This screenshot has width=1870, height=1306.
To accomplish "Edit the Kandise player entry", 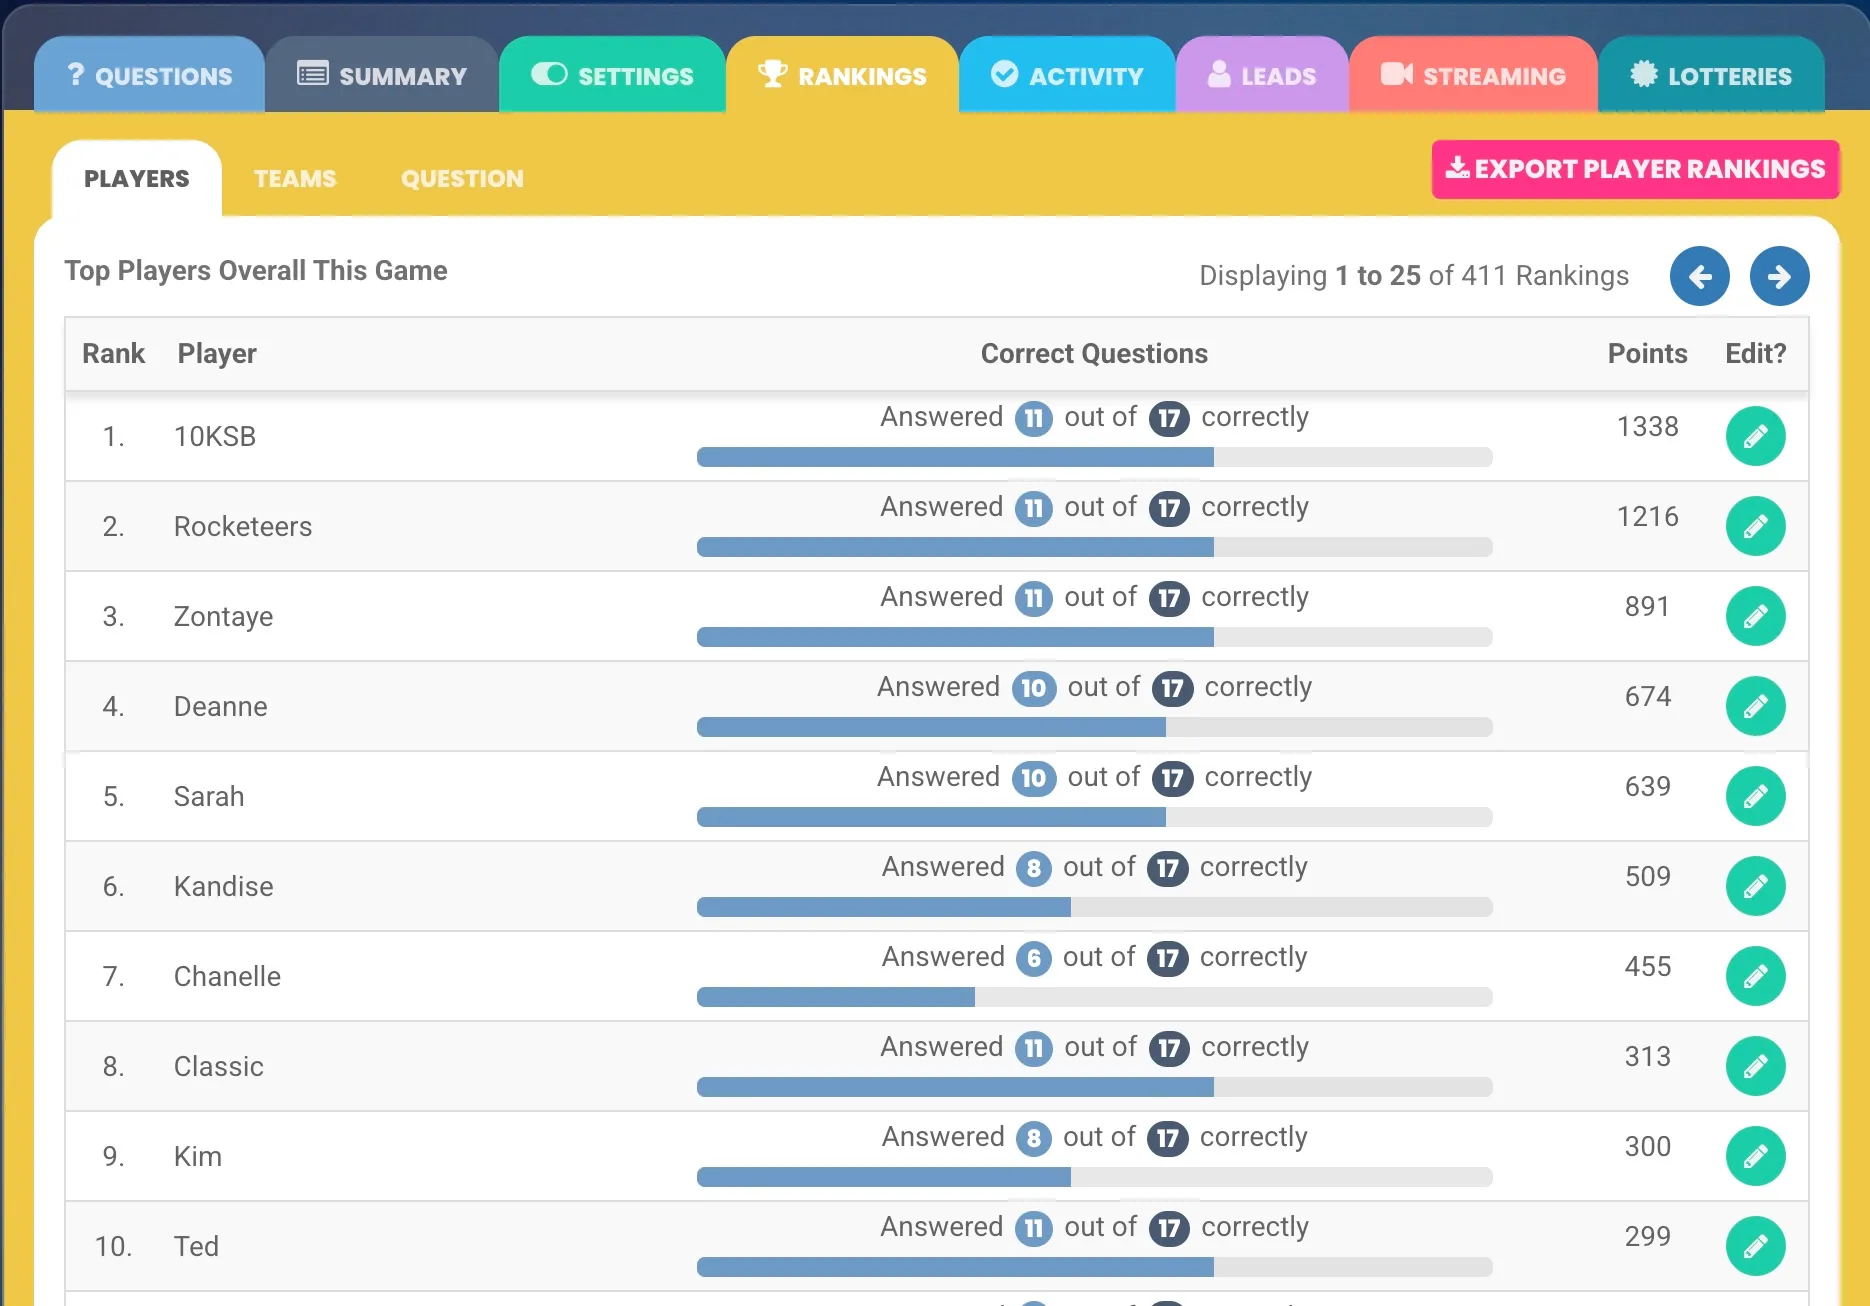I will 1755,886.
